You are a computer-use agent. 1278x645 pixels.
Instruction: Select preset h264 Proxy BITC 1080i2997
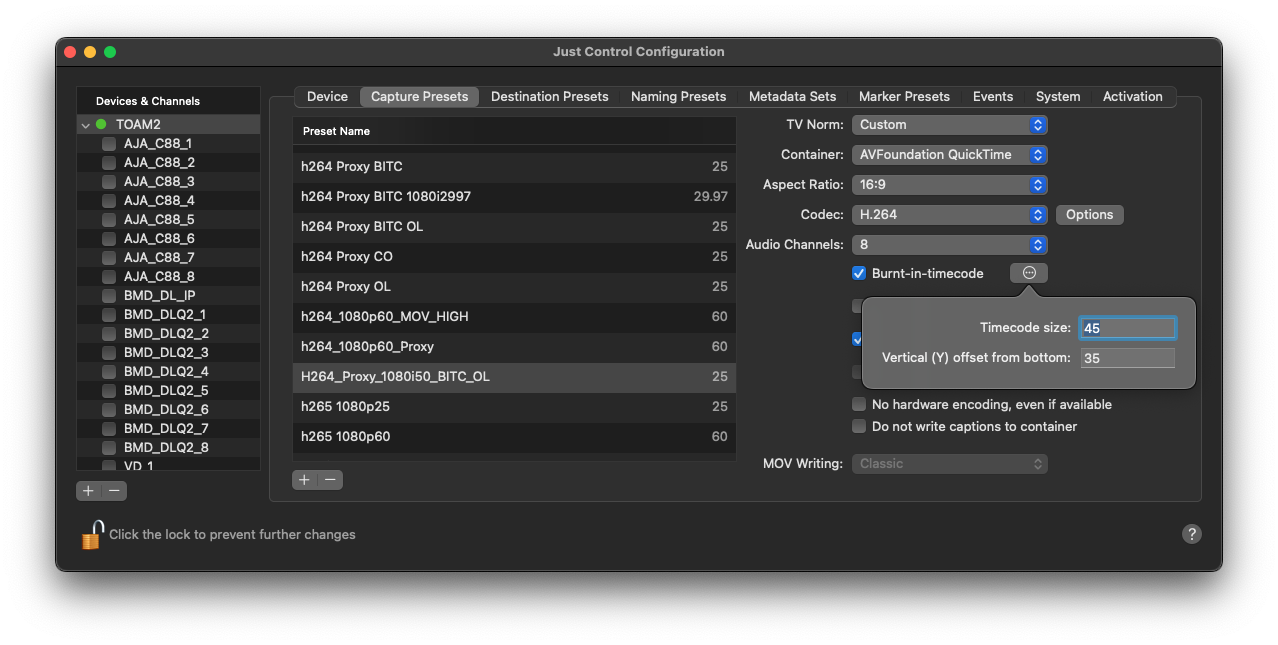click(x=514, y=197)
